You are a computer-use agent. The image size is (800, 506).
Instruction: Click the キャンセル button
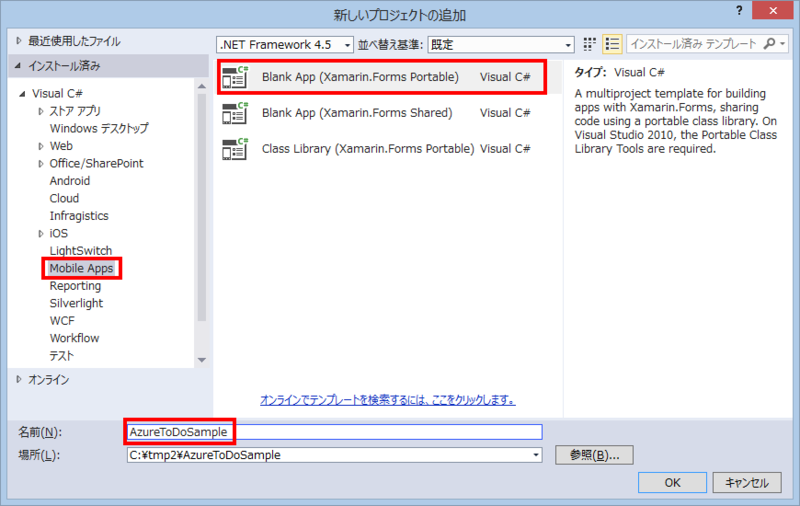tap(747, 483)
